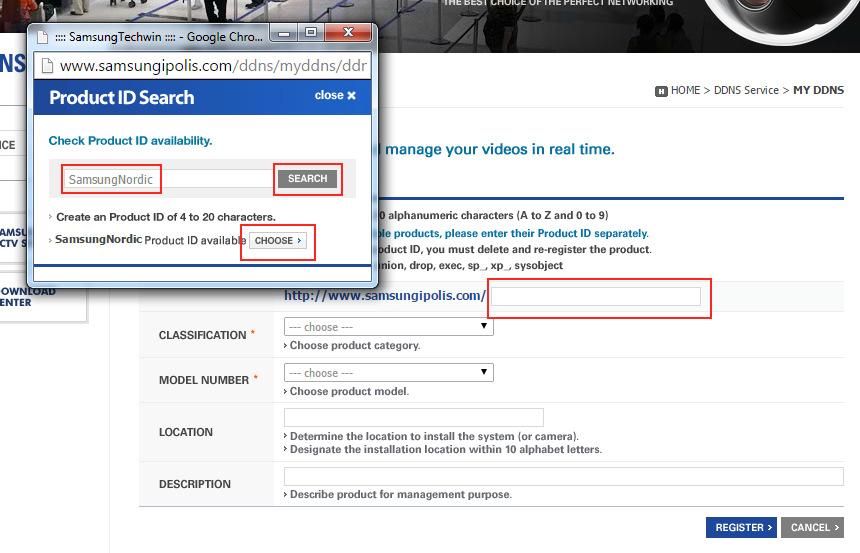Click 'Choose product category.' hint text
Image resolution: width=860 pixels, height=553 pixels.
(x=354, y=346)
